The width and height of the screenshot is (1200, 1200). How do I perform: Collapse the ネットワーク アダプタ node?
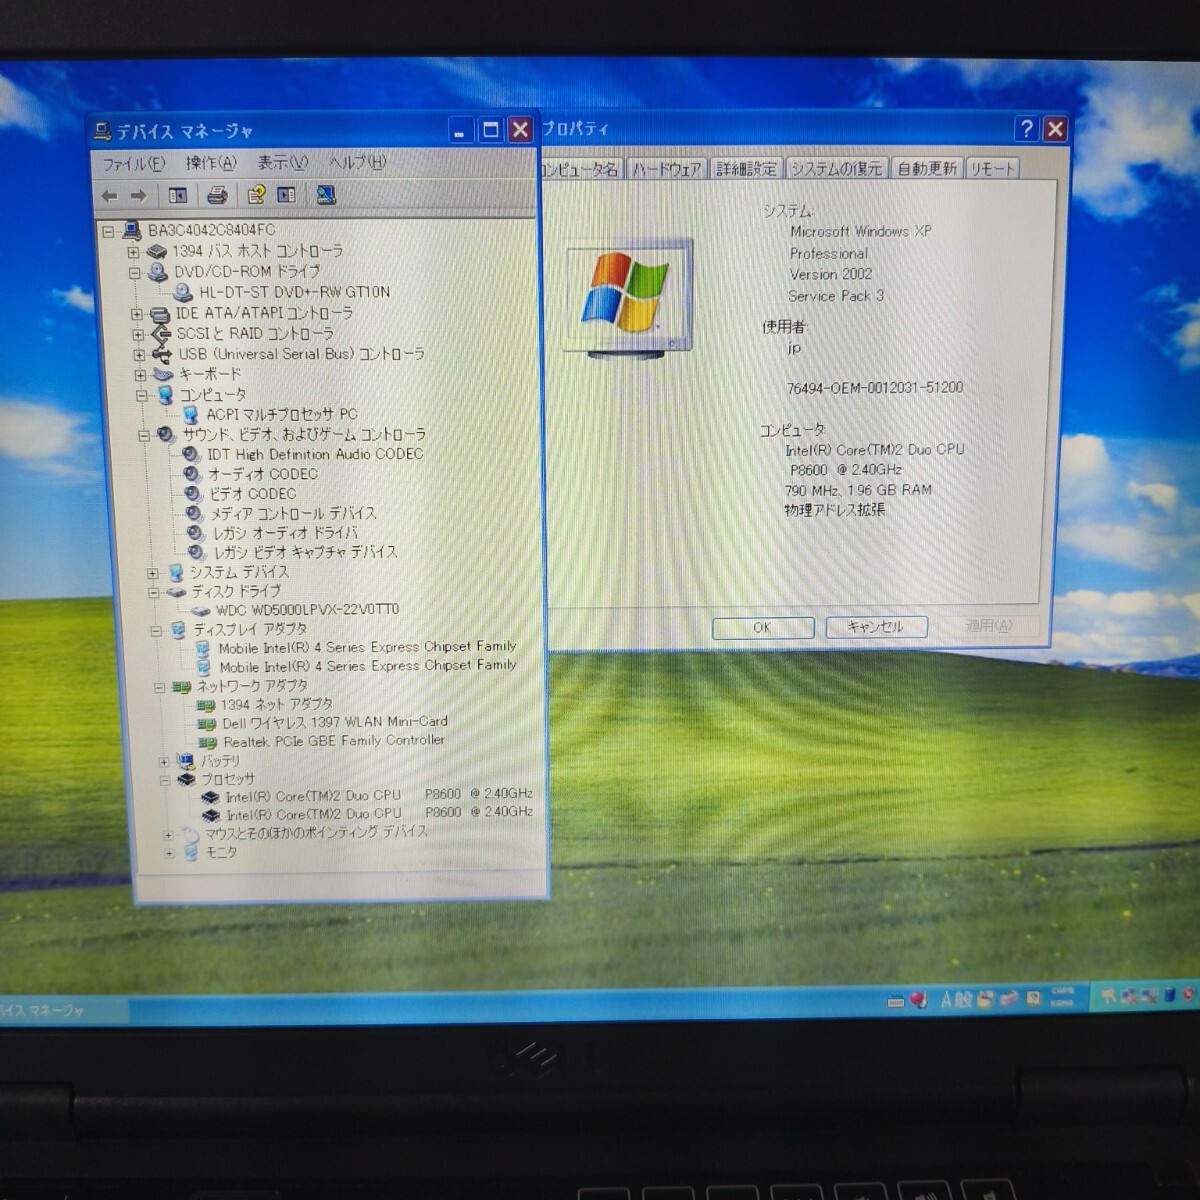pyautogui.click(x=159, y=688)
